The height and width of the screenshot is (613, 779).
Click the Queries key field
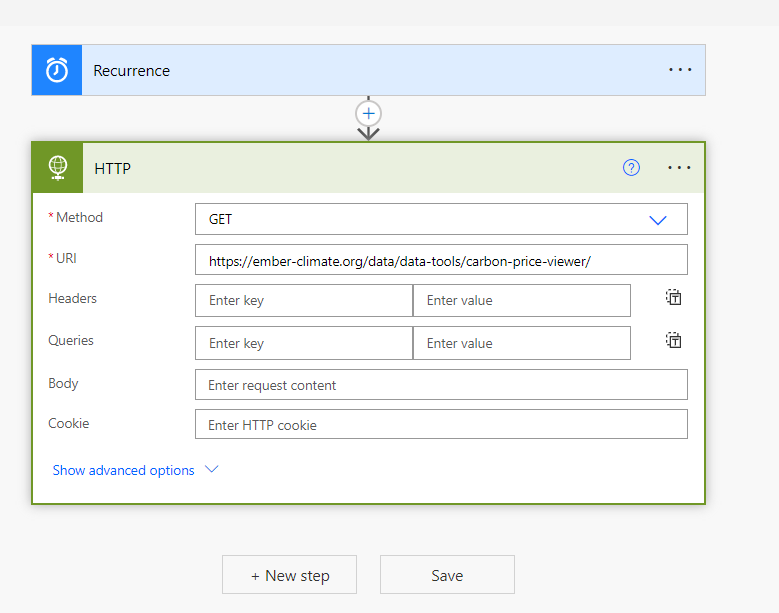[x=304, y=343]
